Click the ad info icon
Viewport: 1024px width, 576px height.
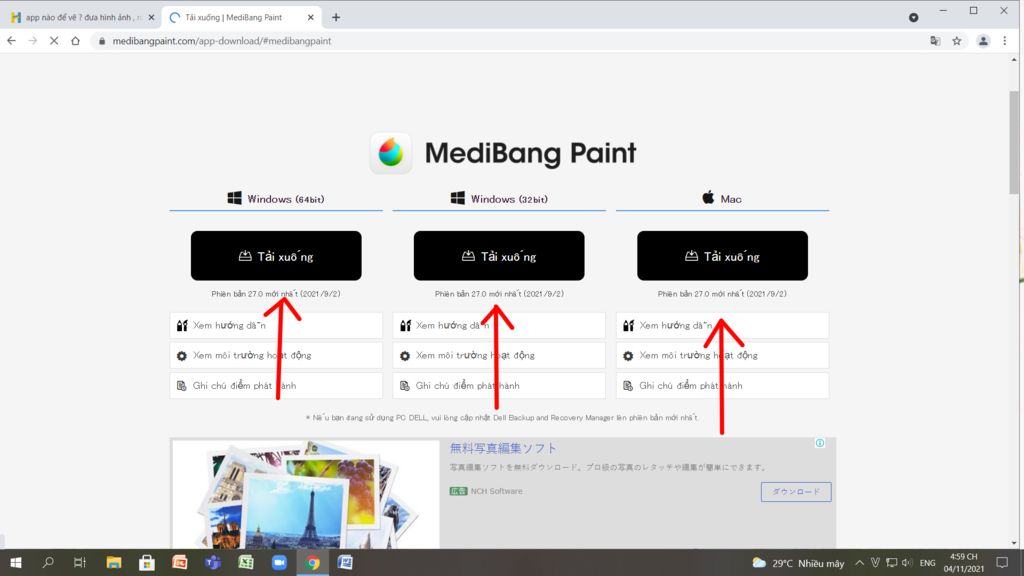pos(820,443)
